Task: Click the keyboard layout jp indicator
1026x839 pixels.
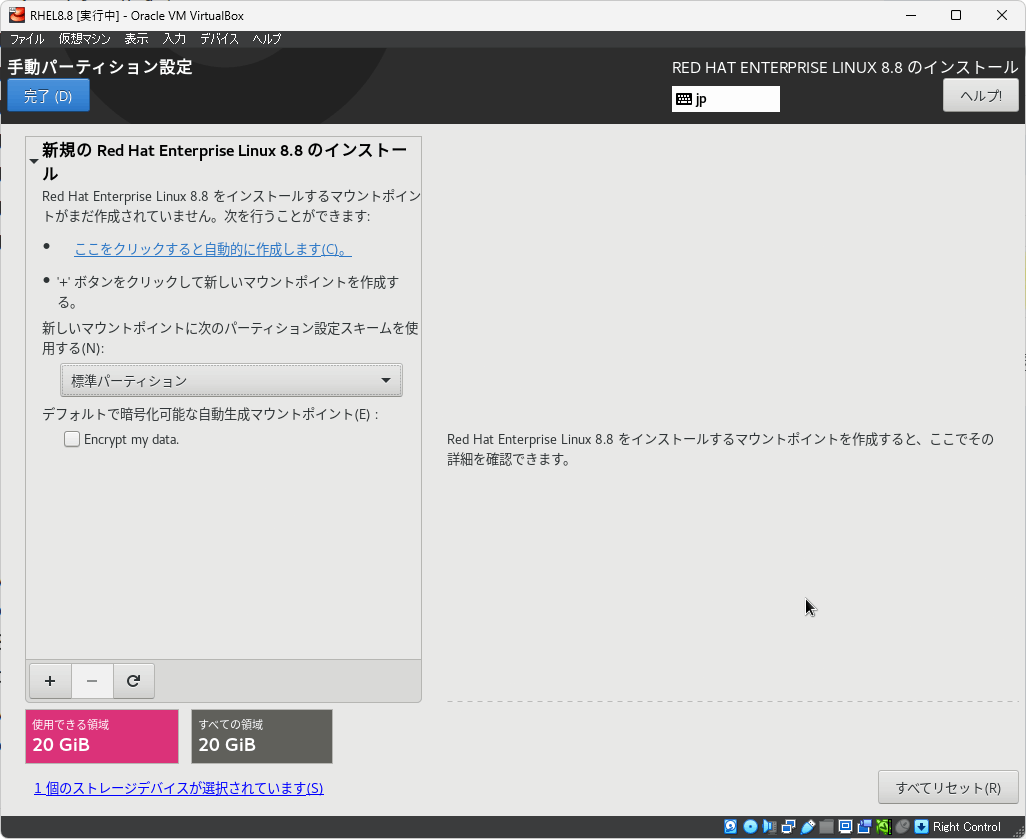Action: 725,99
